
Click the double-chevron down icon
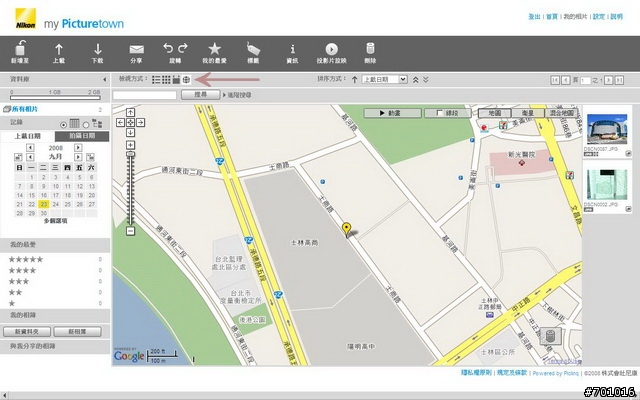(x=426, y=80)
